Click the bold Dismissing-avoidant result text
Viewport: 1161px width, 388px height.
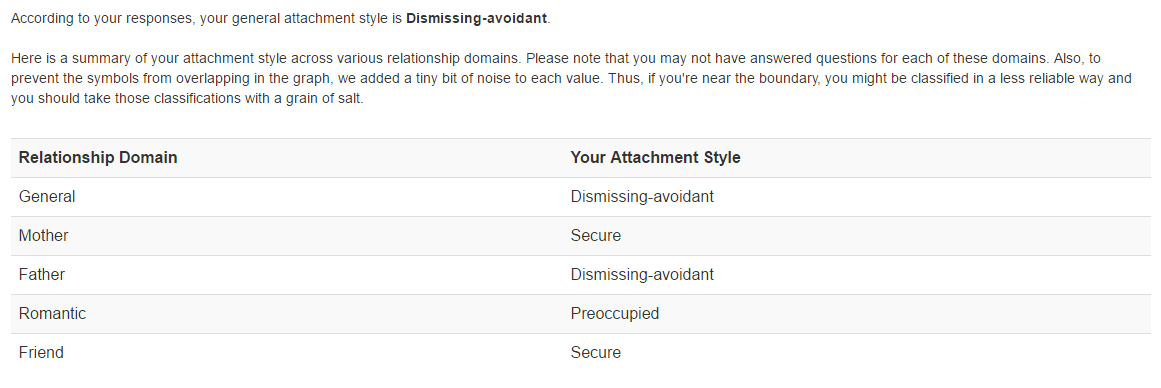476,19
